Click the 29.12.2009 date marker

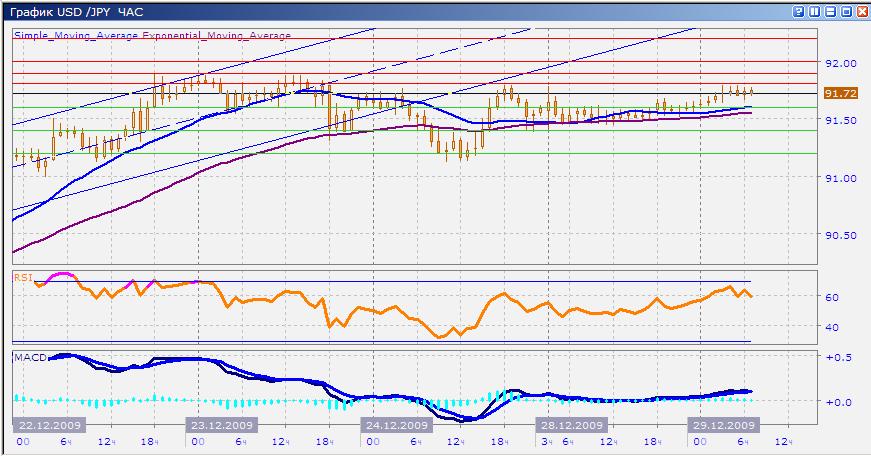pyautogui.click(x=725, y=424)
